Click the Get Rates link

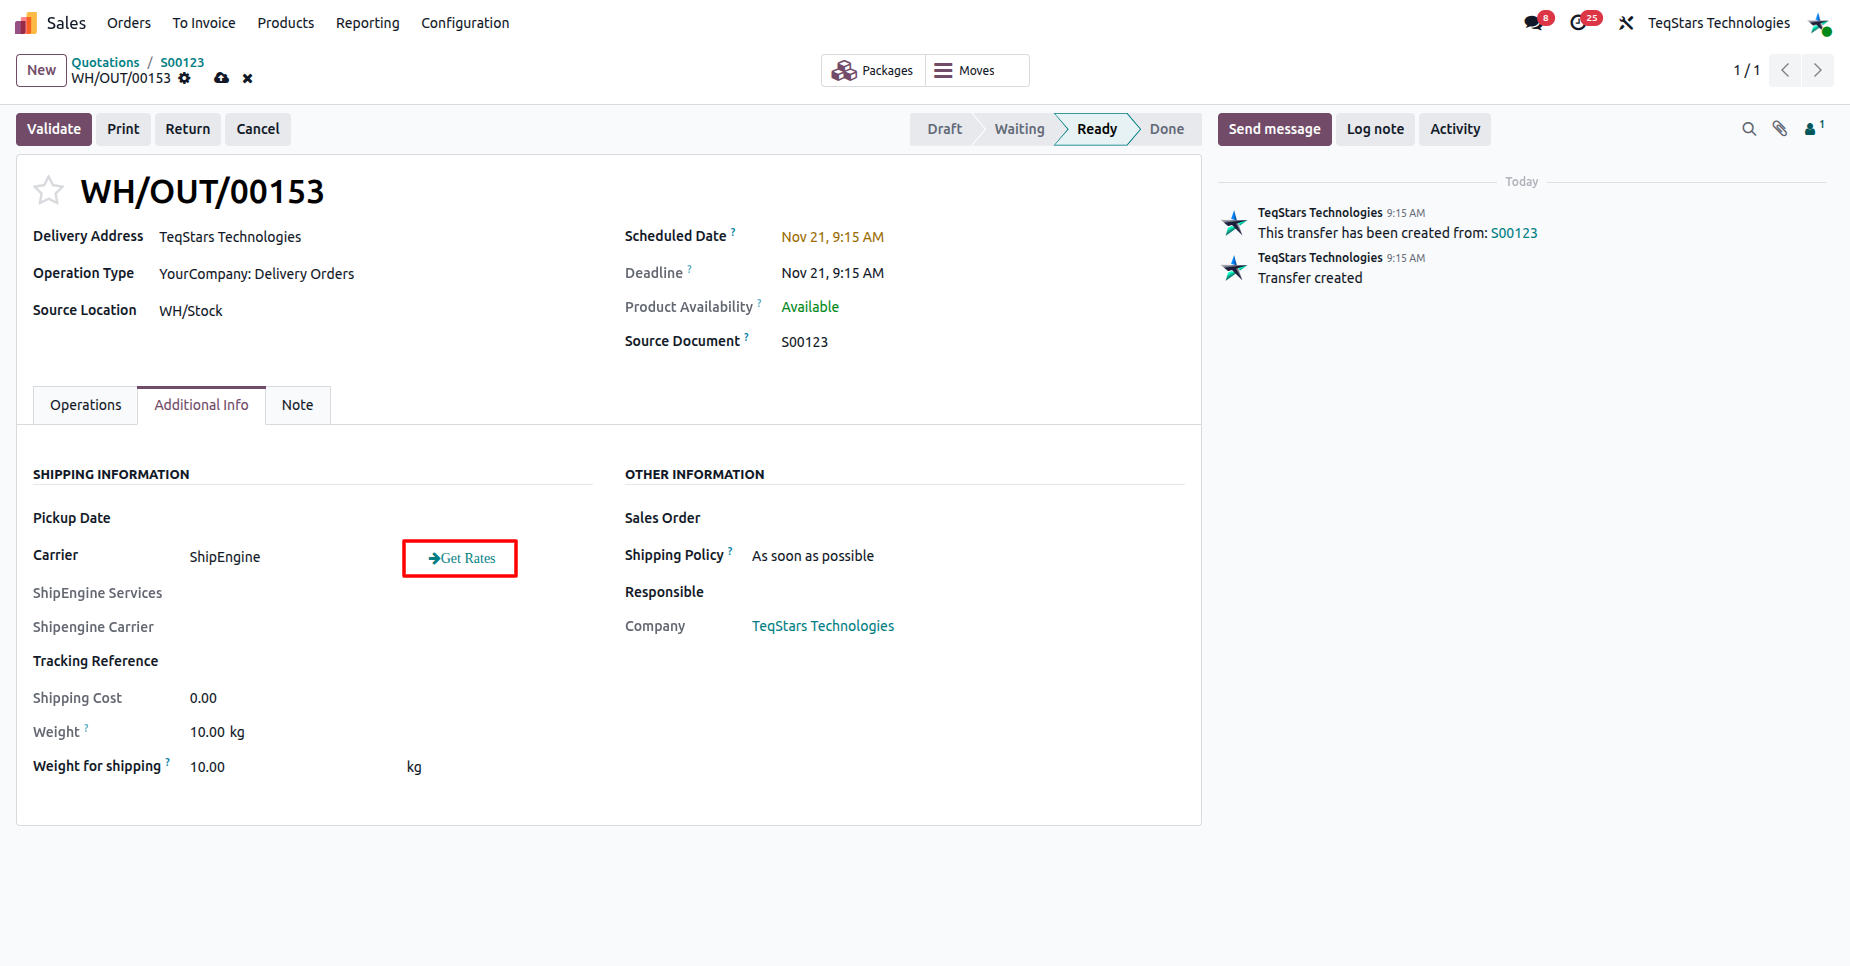click(461, 558)
